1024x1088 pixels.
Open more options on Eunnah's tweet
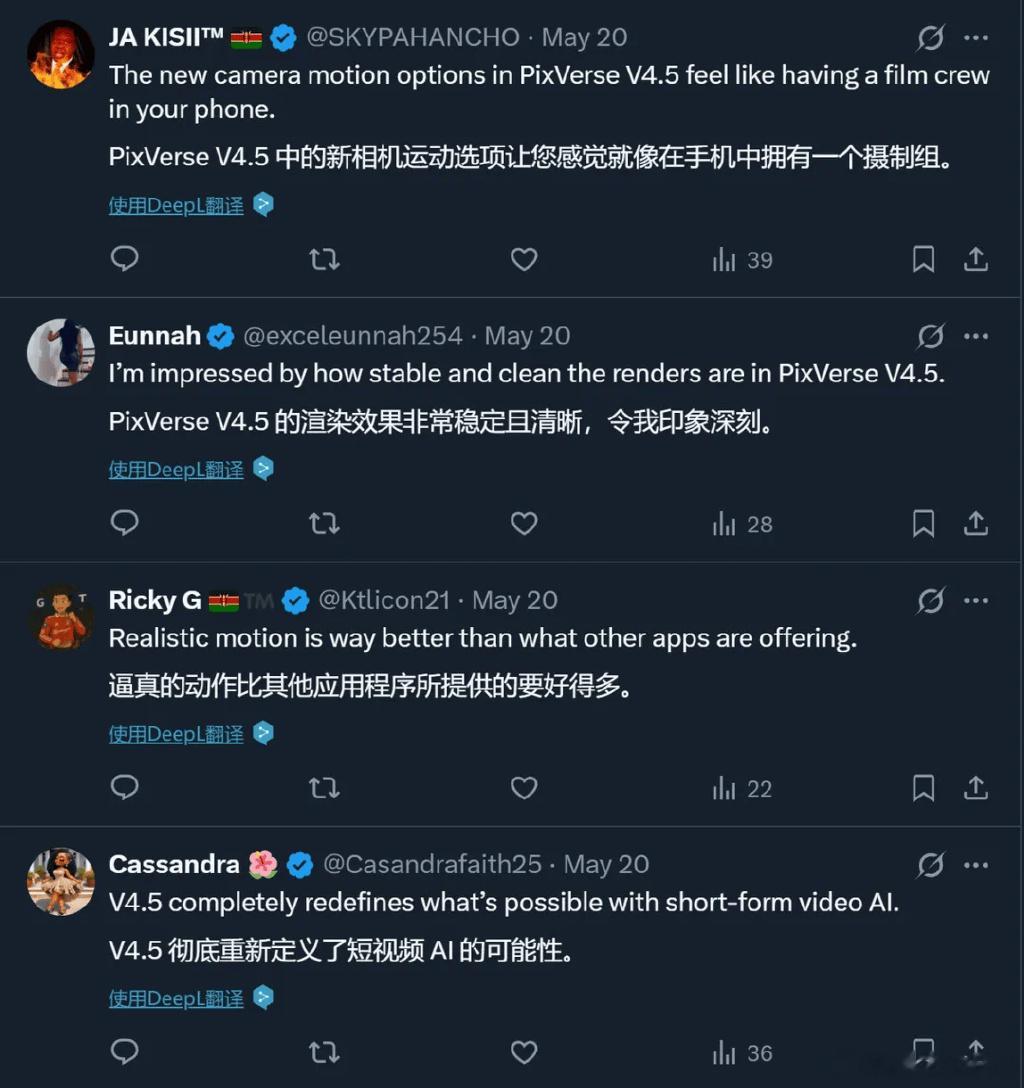(976, 337)
